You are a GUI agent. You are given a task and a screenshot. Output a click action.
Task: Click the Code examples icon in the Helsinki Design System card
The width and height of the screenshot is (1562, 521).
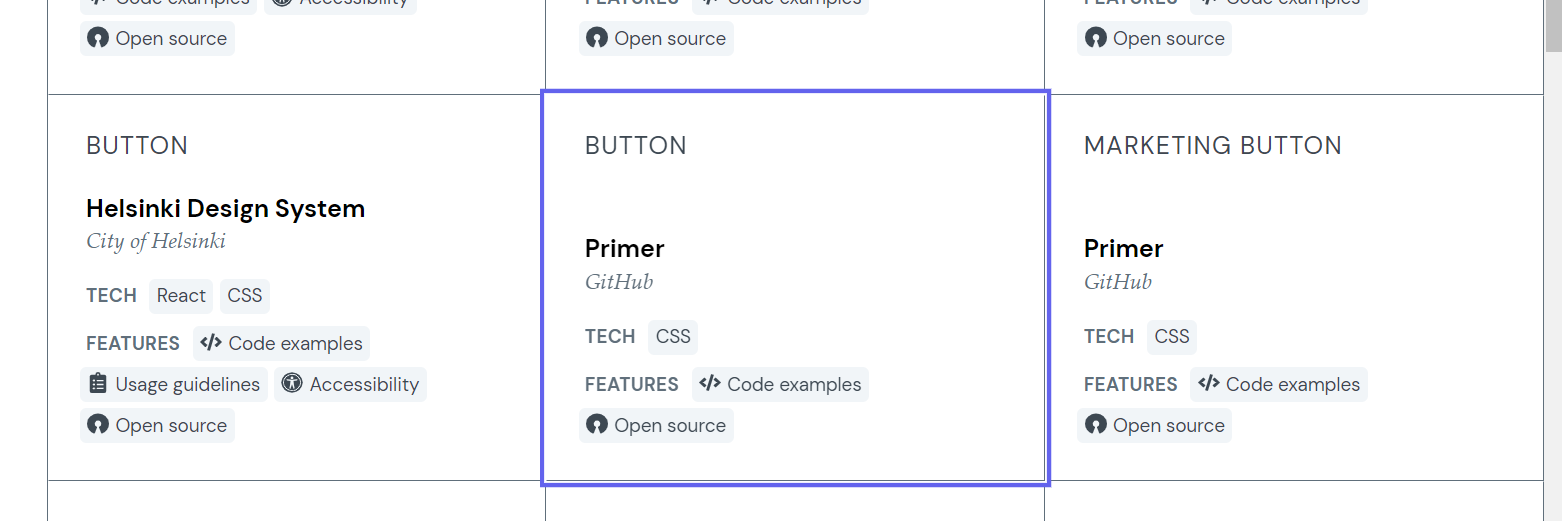(210, 343)
